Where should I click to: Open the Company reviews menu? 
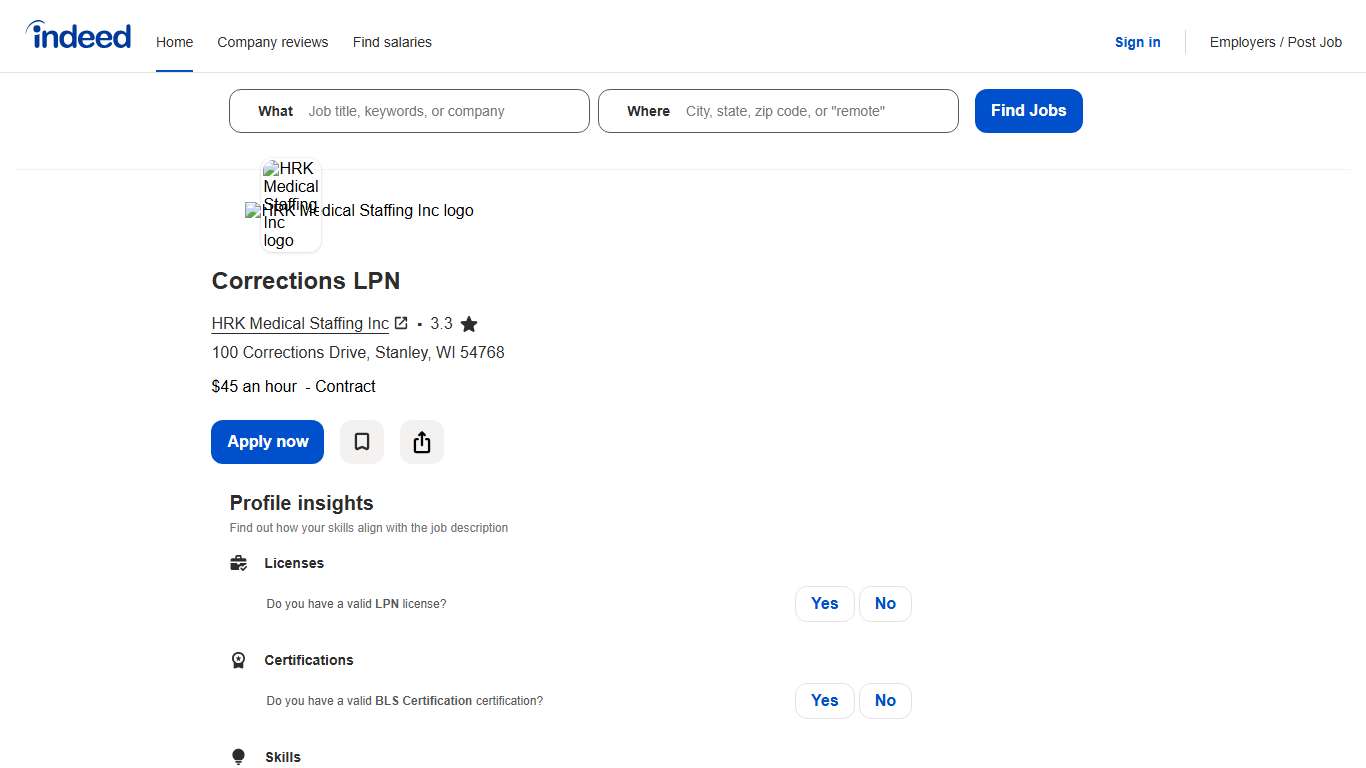272,42
